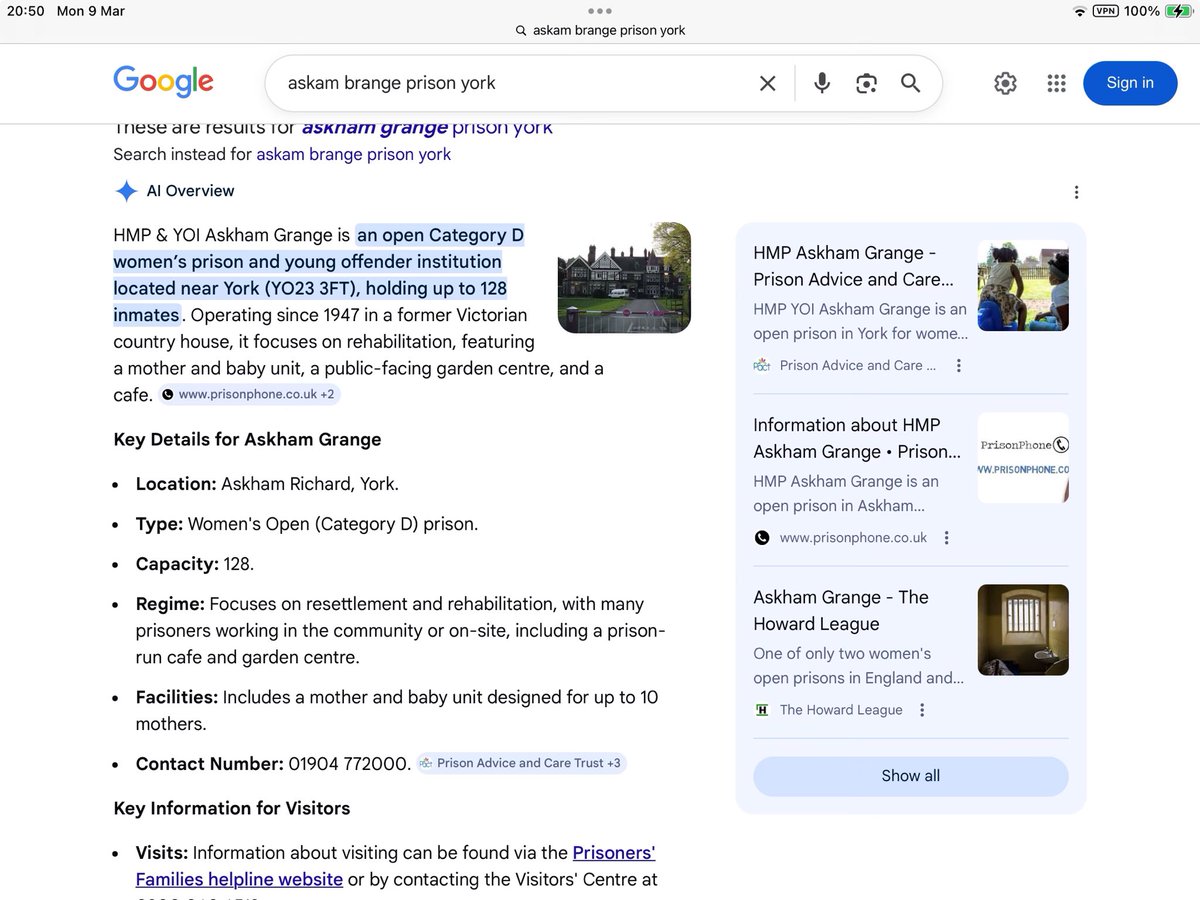Viewport: 1200px width, 900px height.
Task: Open Google Lens image search
Action: click(866, 84)
